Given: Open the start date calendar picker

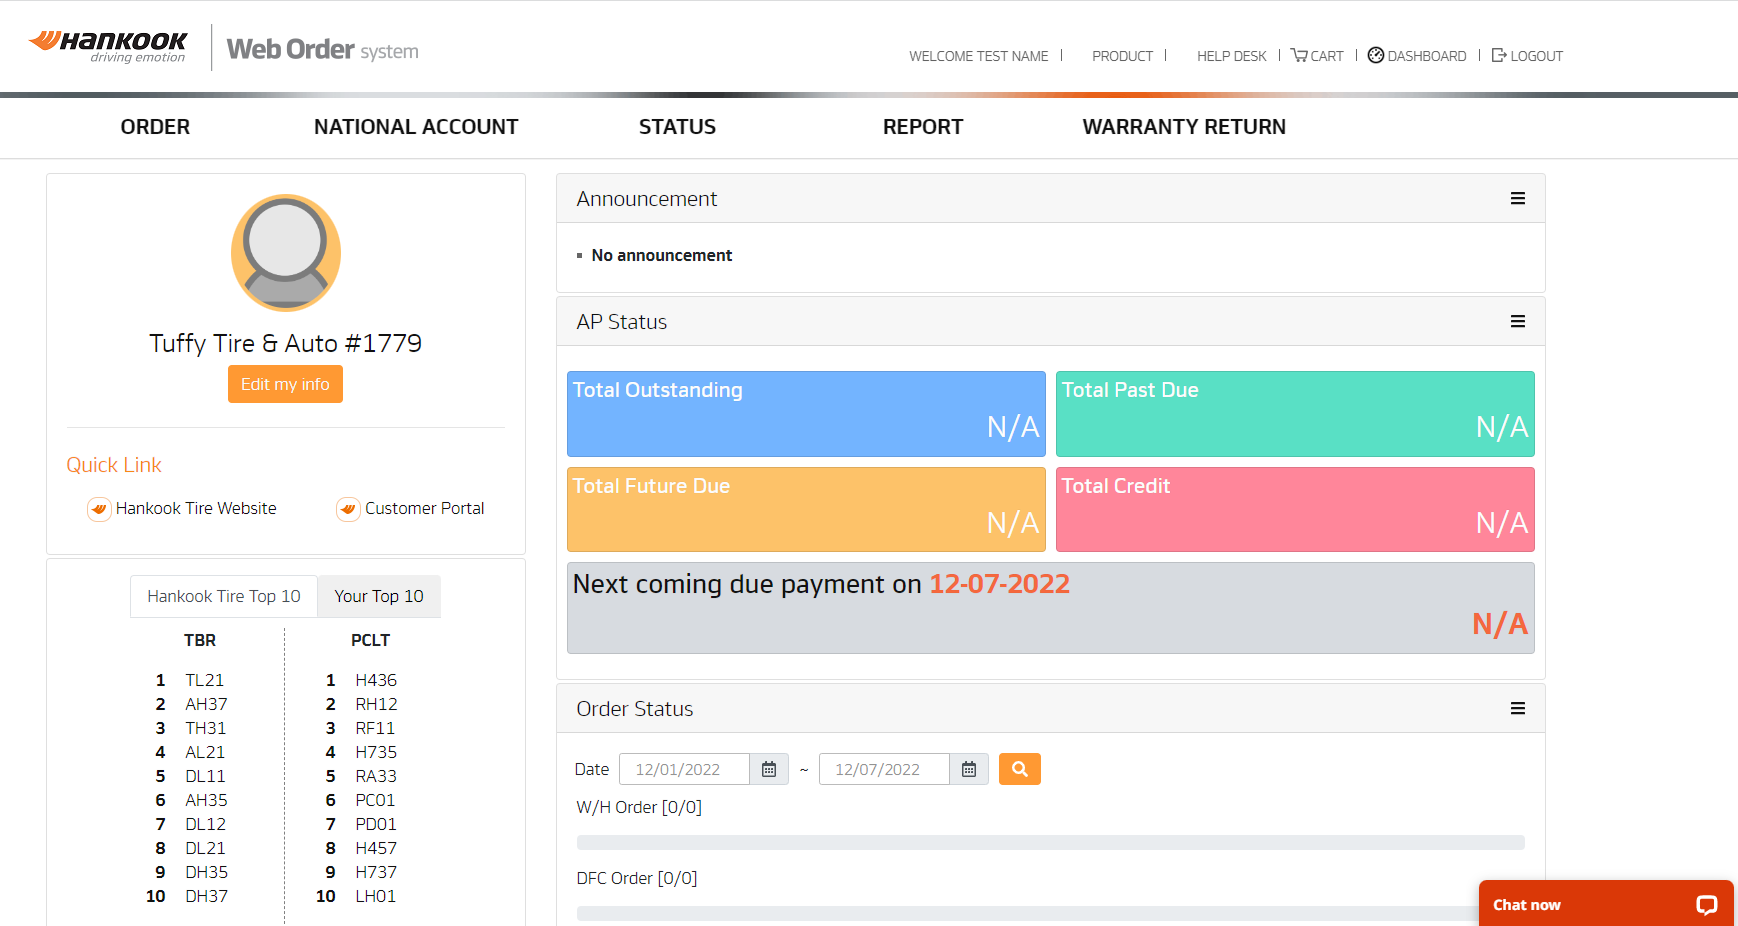Looking at the screenshot, I should [769, 769].
